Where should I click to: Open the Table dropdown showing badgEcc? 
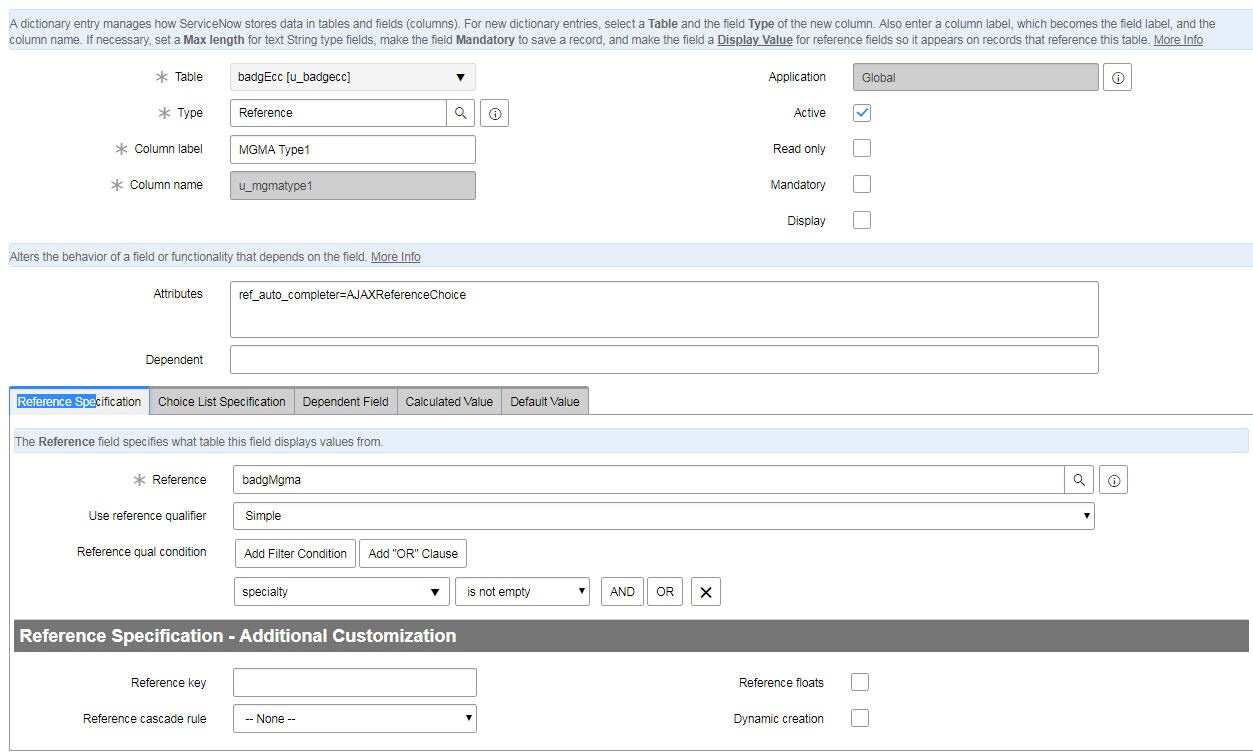[352, 77]
